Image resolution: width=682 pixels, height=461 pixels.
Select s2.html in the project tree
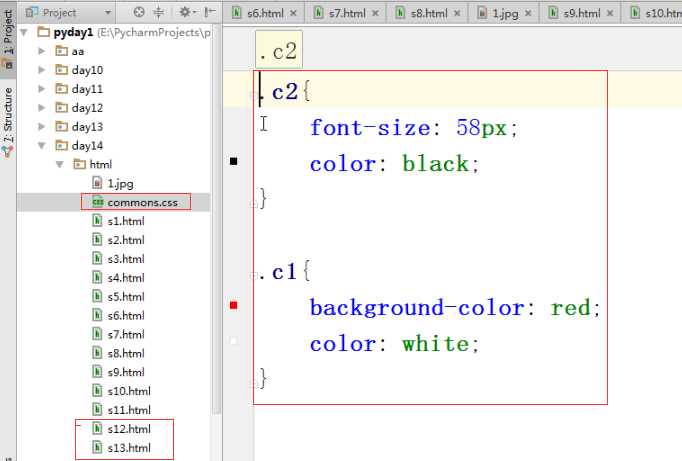[x=118, y=240]
